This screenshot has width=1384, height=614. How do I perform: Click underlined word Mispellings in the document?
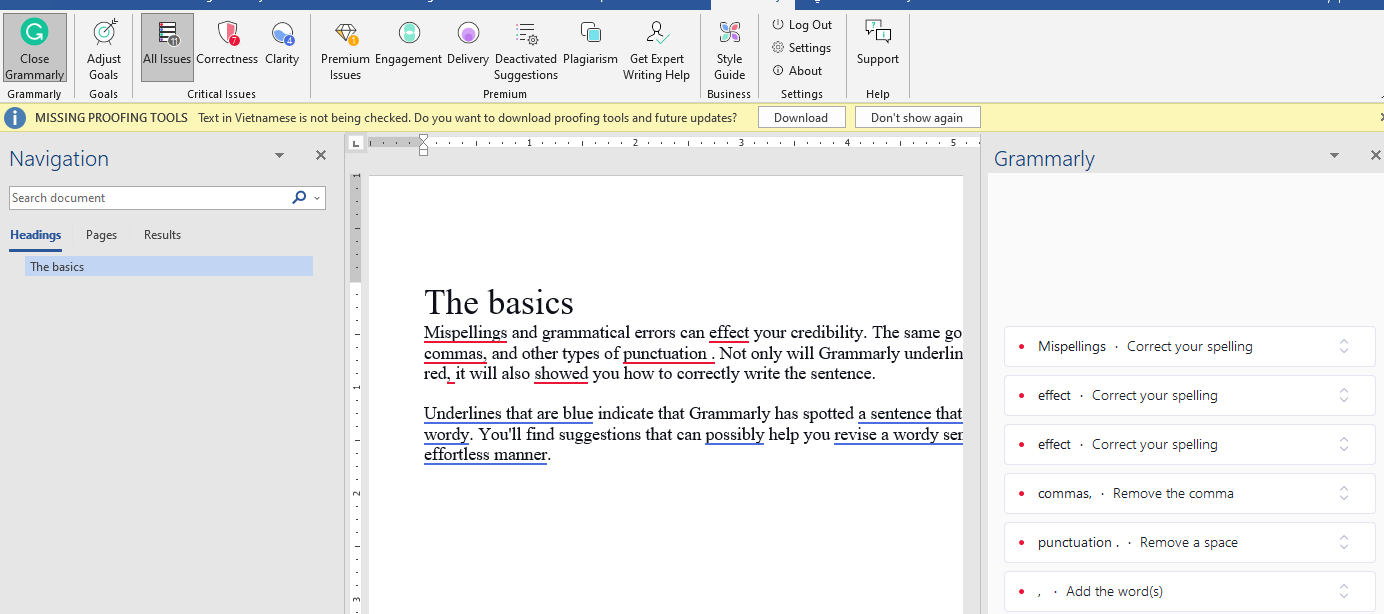click(x=465, y=333)
